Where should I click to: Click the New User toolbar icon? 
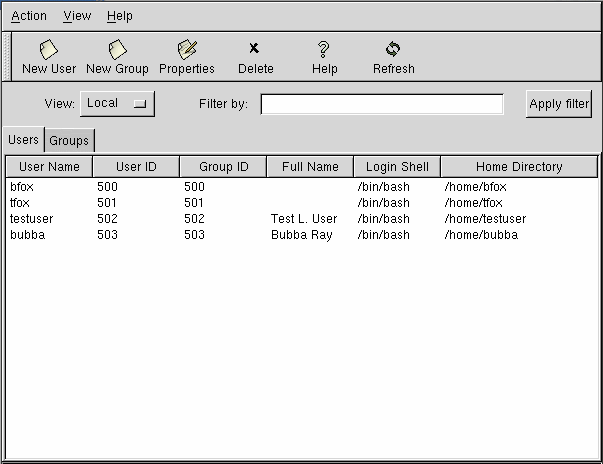[49, 57]
